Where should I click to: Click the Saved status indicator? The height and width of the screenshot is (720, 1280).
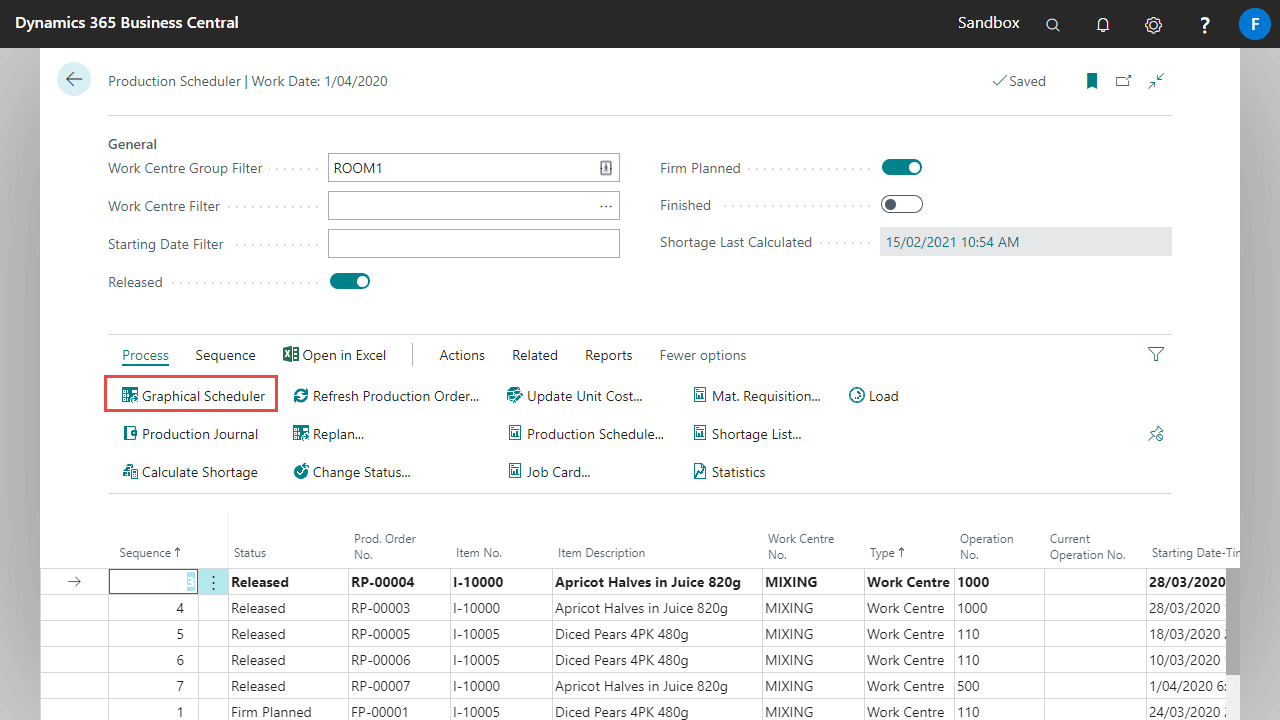[x=1019, y=81]
